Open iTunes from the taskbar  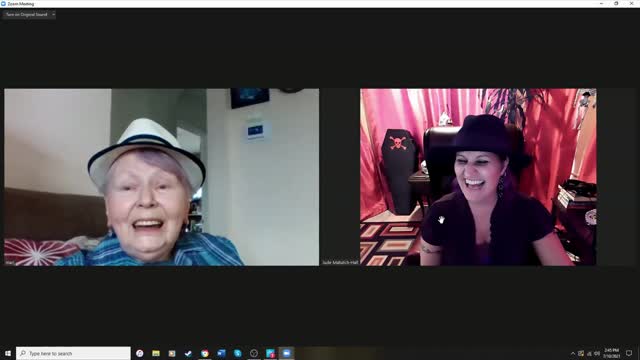click(x=140, y=353)
